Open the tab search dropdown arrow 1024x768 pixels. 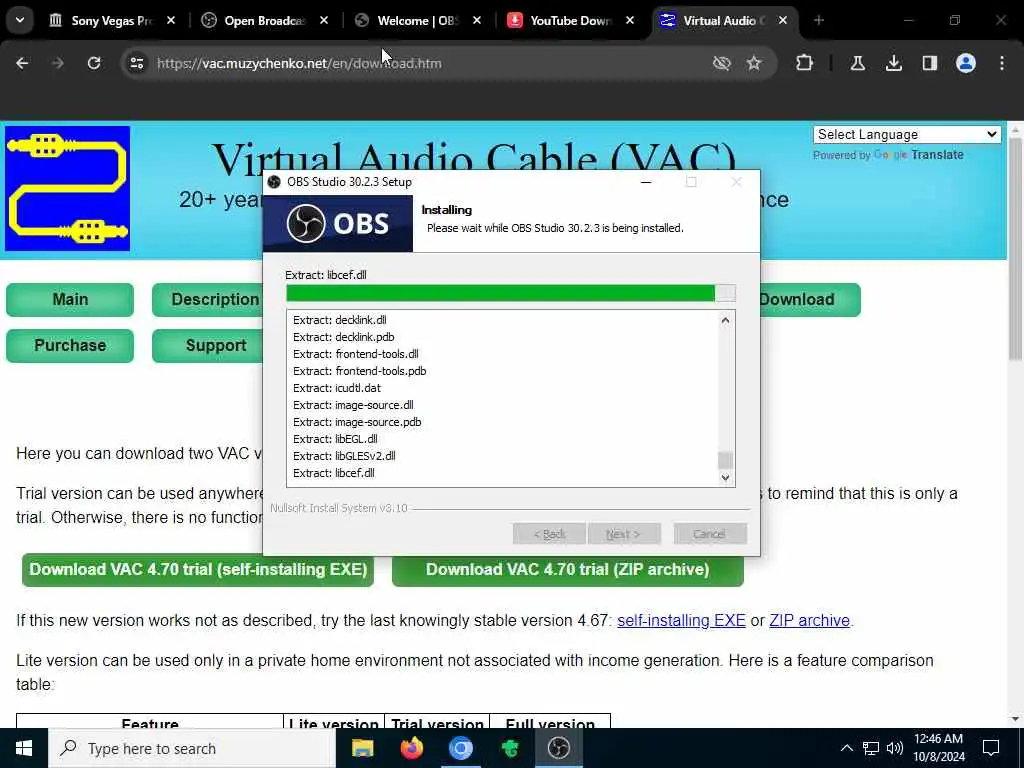[x=20, y=20]
